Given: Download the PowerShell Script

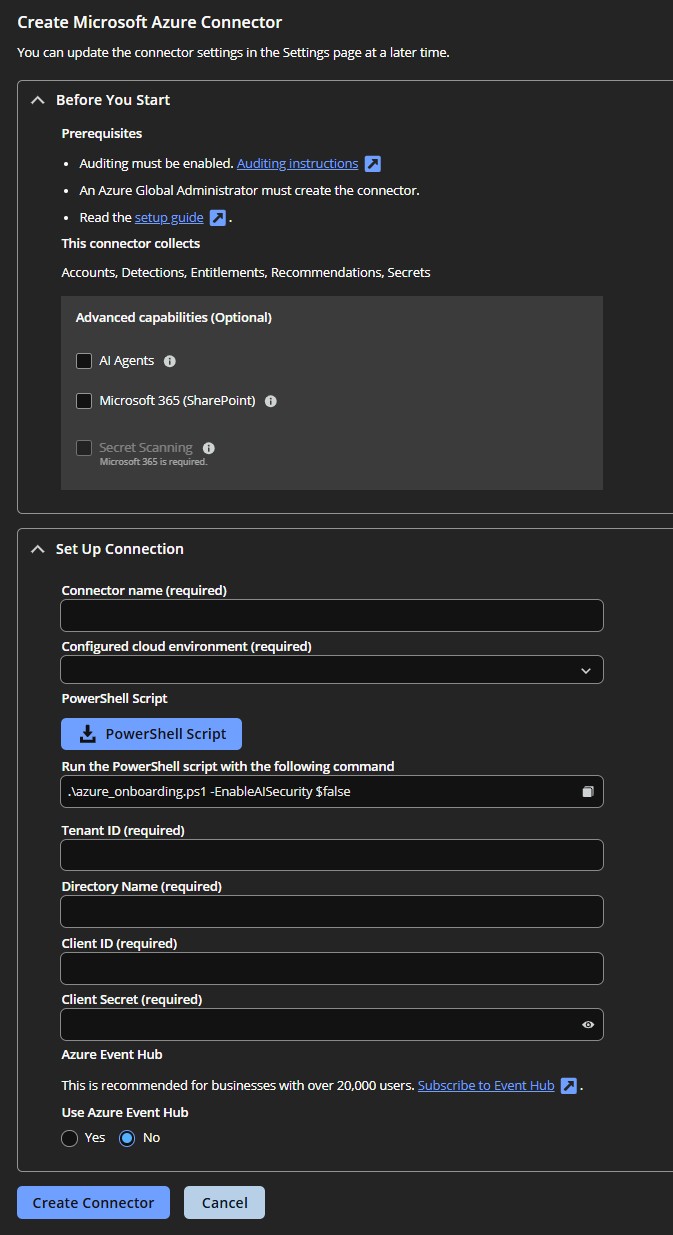Looking at the screenshot, I should [x=151, y=734].
